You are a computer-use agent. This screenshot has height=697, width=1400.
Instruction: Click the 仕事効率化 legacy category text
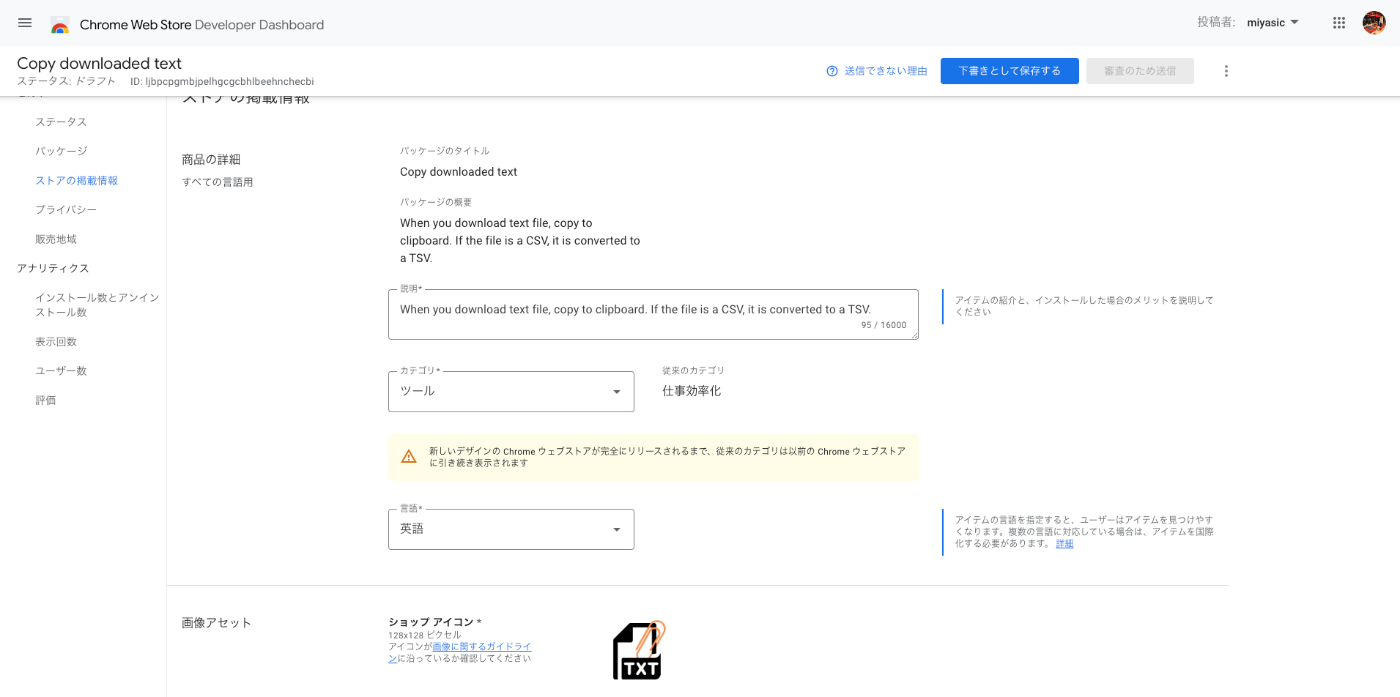coord(691,391)
